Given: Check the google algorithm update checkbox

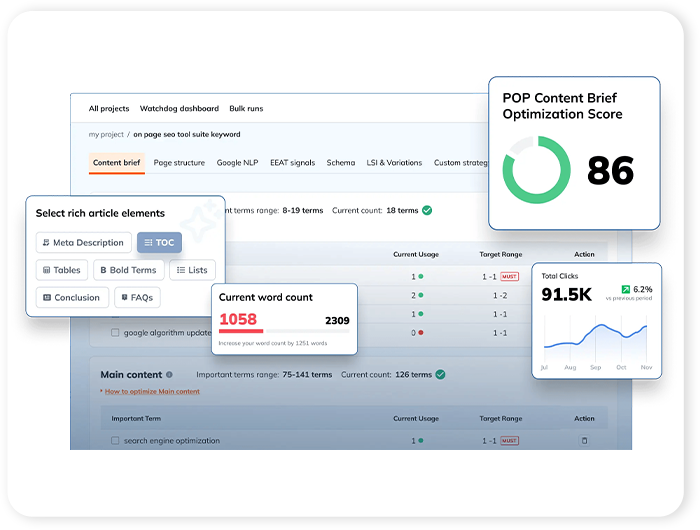Looking at the screenshot, I should tap(115, 333).
